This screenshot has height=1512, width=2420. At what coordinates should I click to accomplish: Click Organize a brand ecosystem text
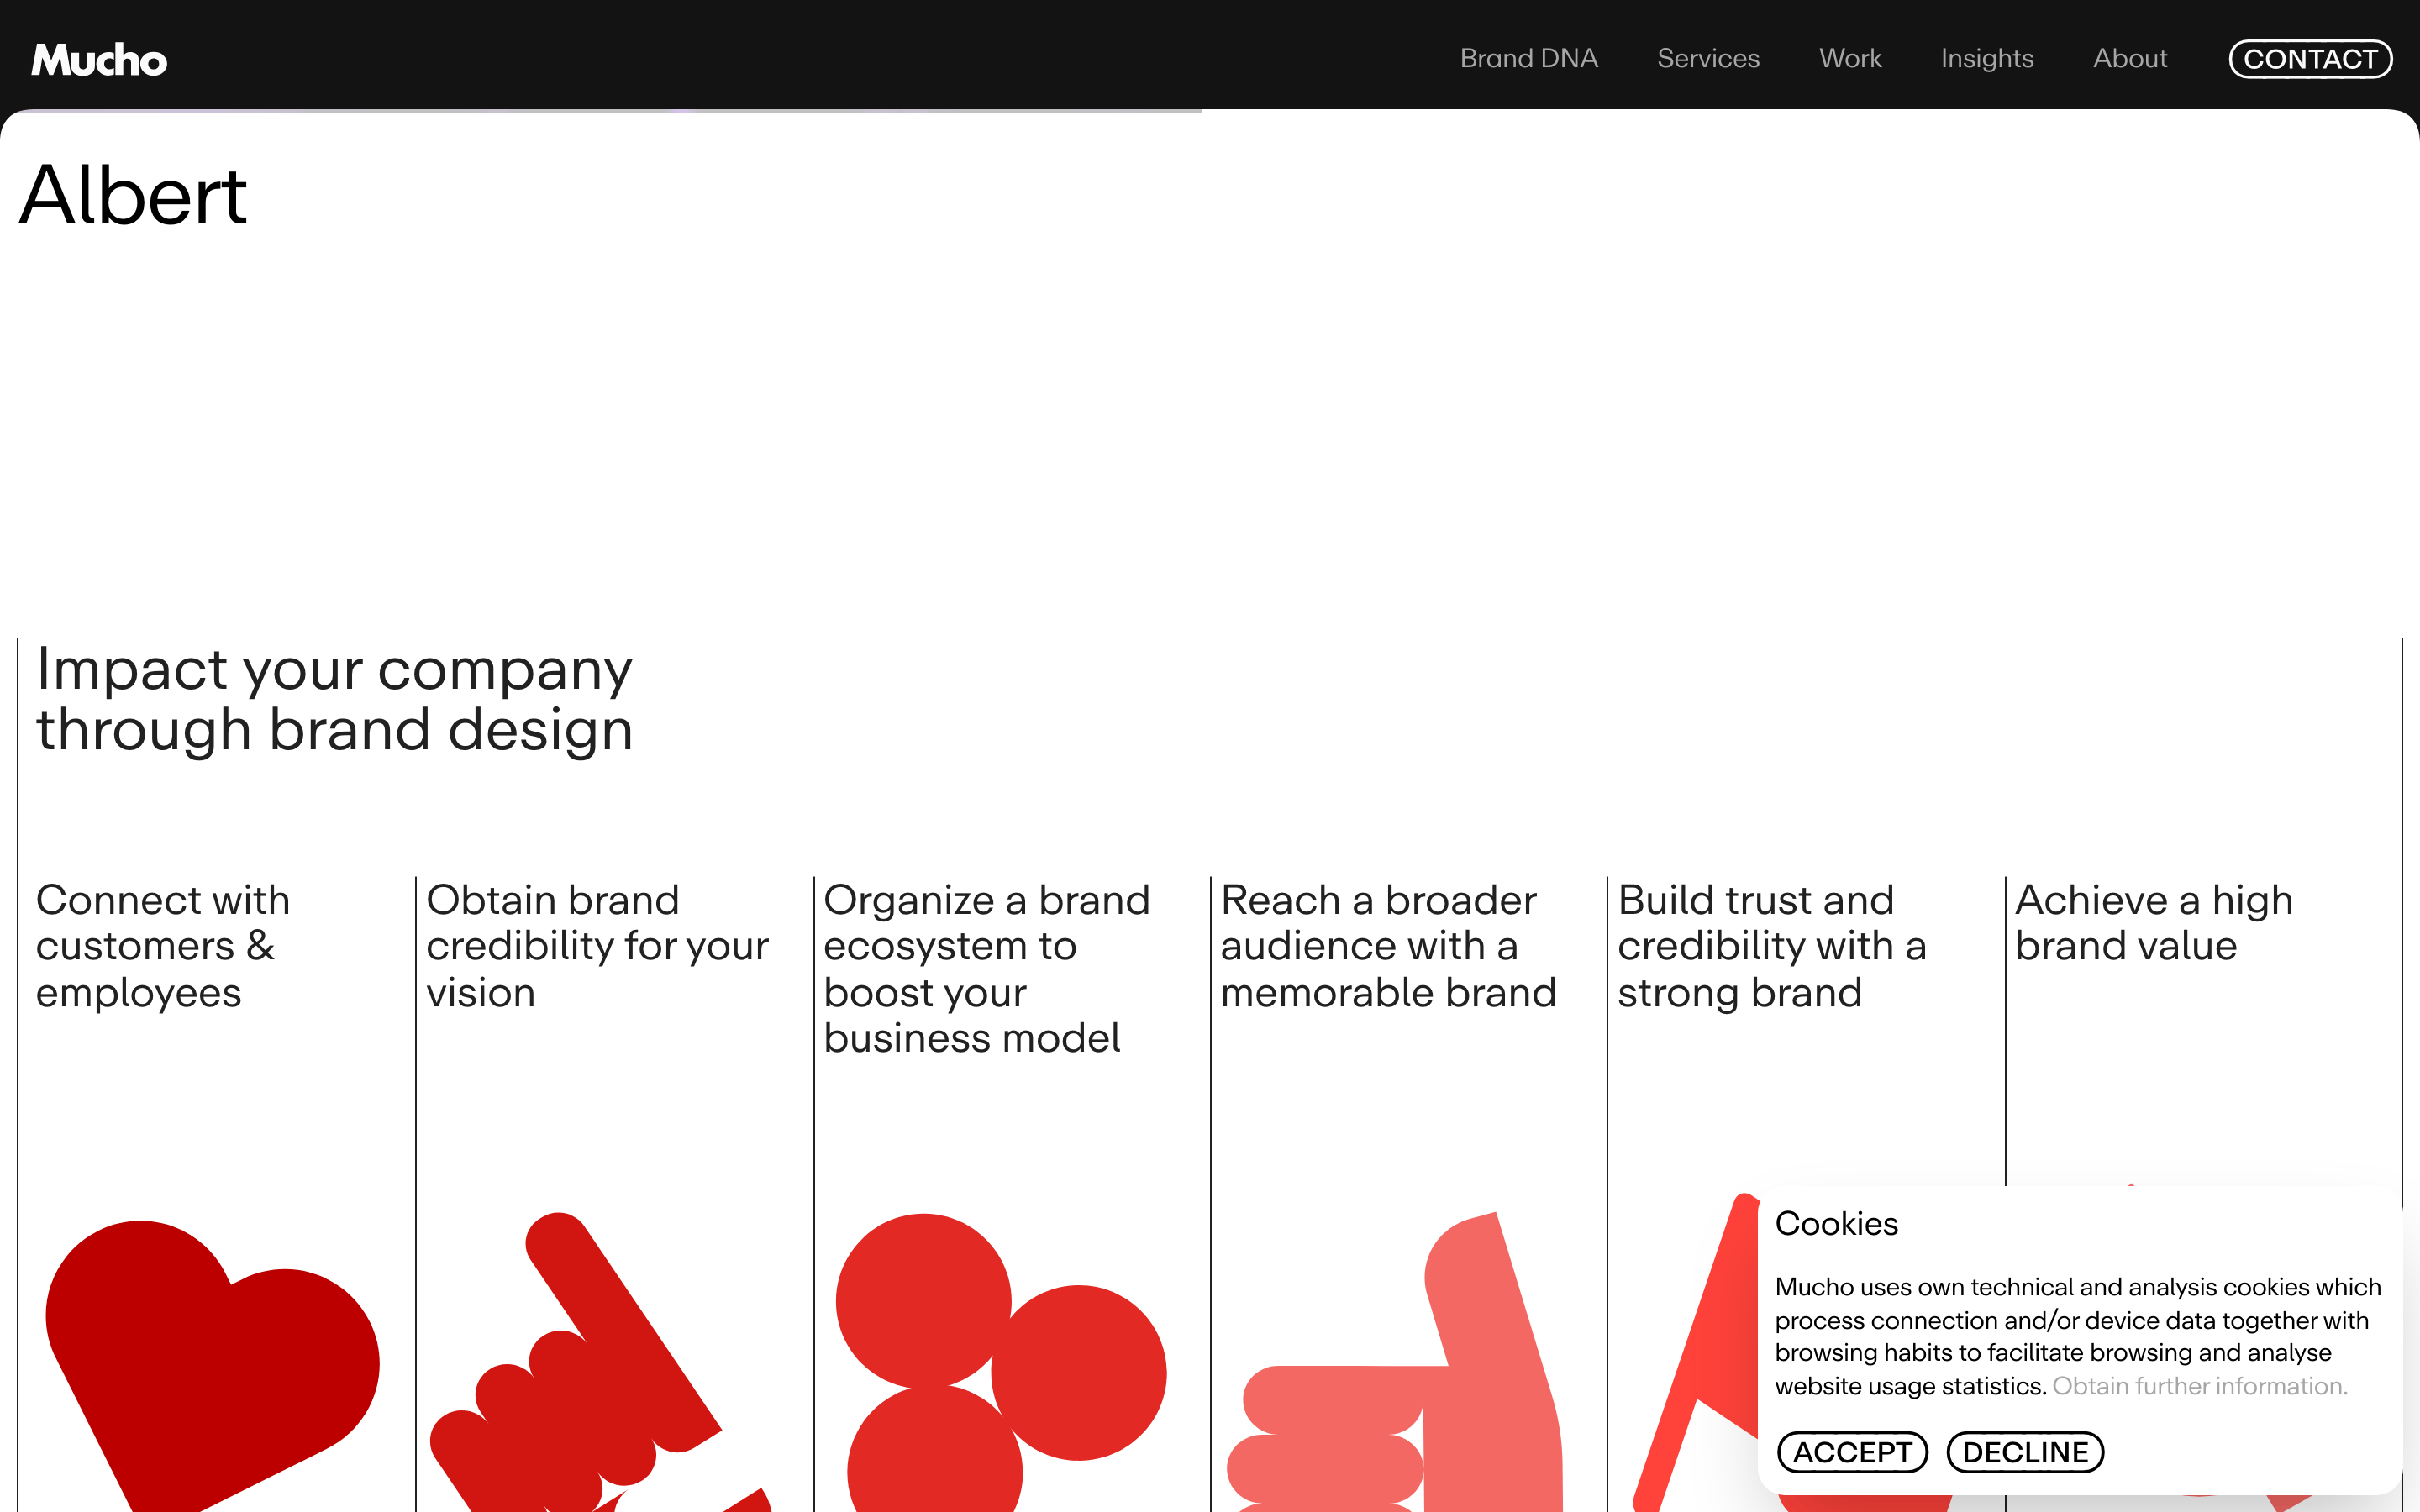(x=986, y=968)
